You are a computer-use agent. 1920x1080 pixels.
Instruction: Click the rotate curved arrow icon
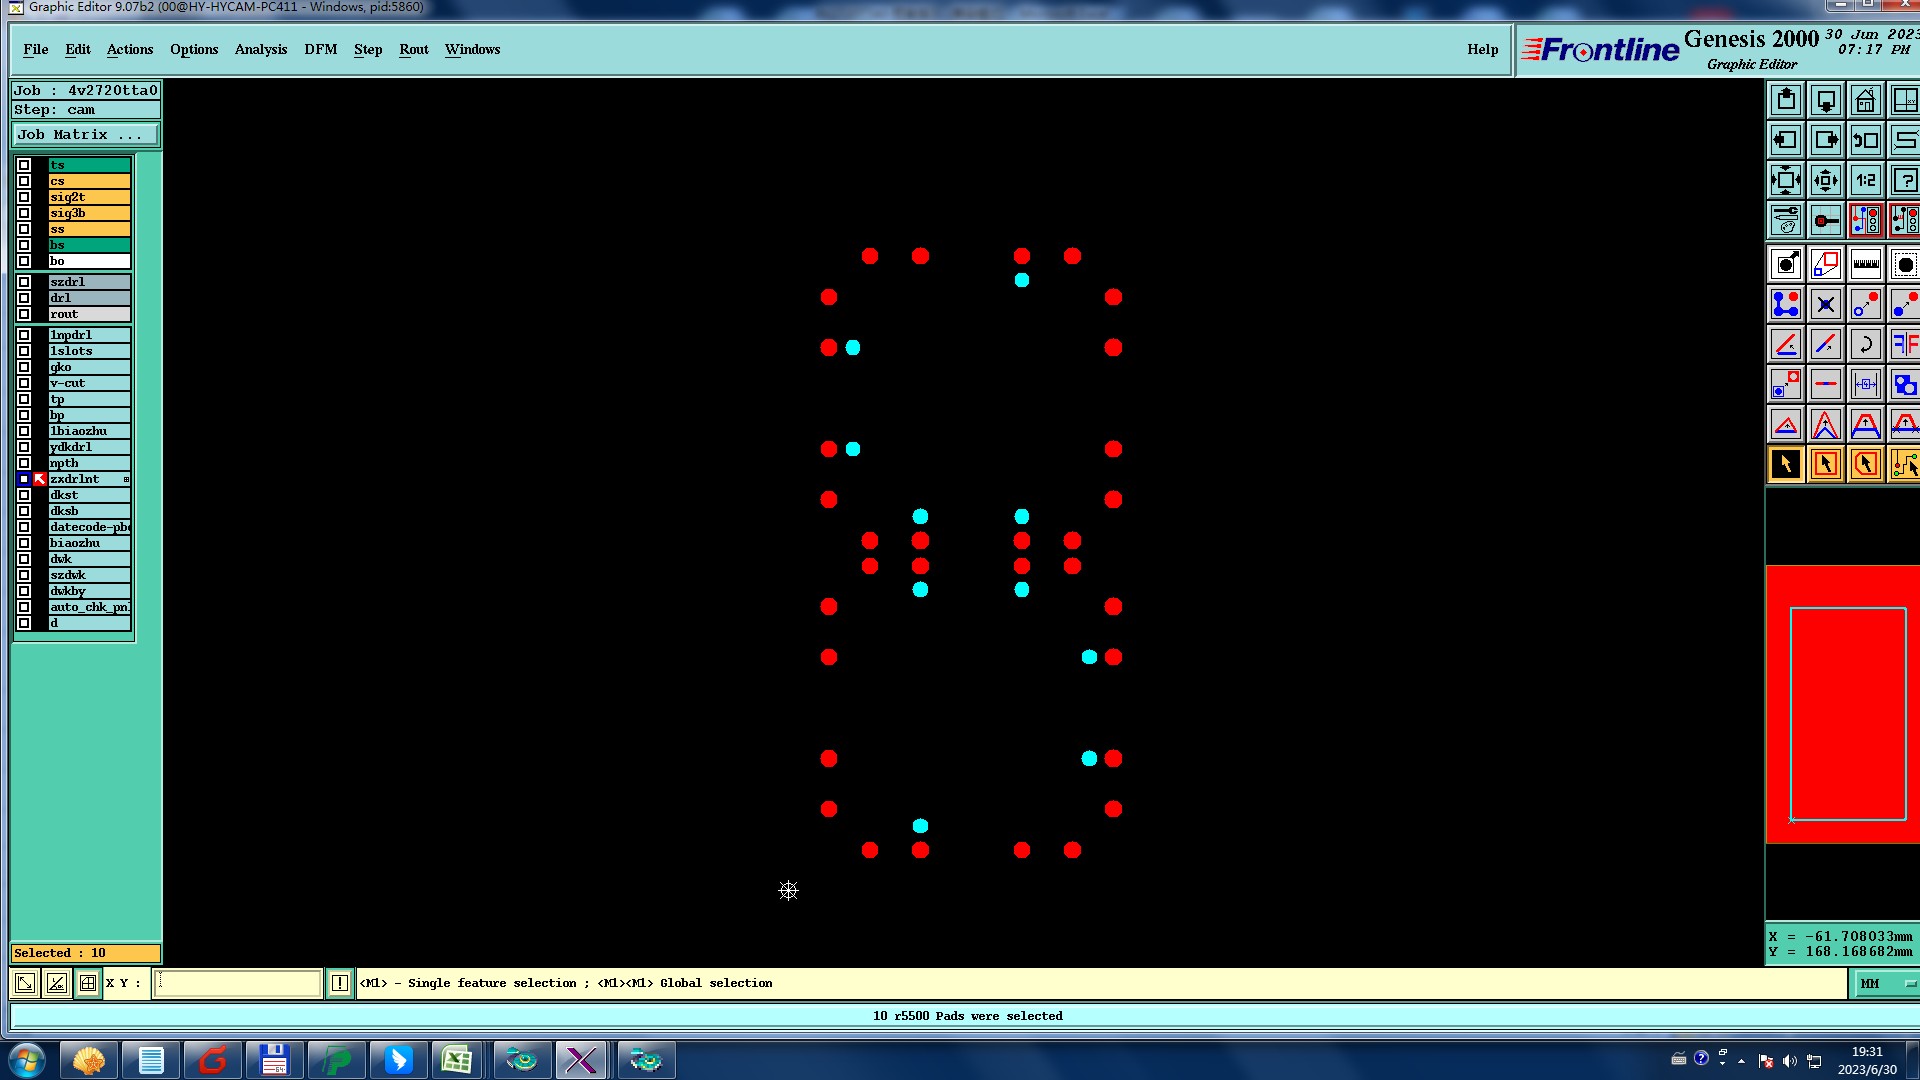tap(1865, 344)
